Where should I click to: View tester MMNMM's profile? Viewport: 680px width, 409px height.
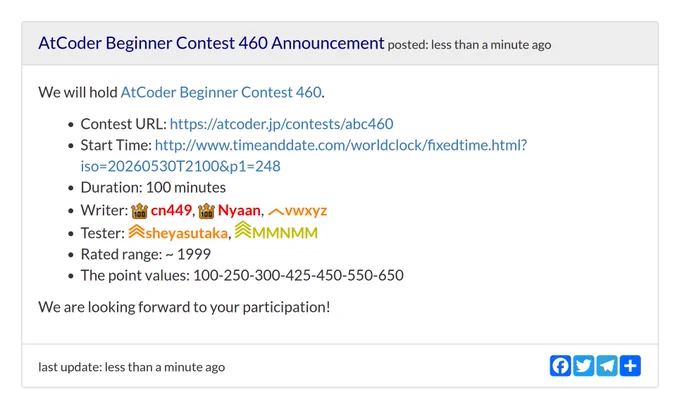(285, 233)
